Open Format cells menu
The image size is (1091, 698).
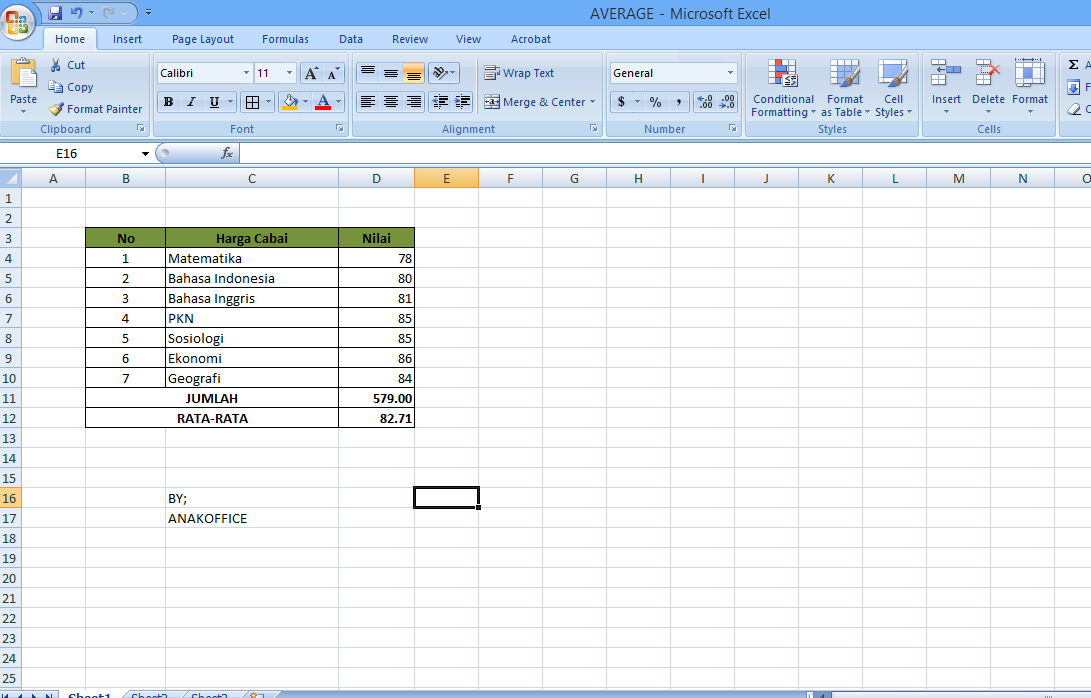[1030, 87]
